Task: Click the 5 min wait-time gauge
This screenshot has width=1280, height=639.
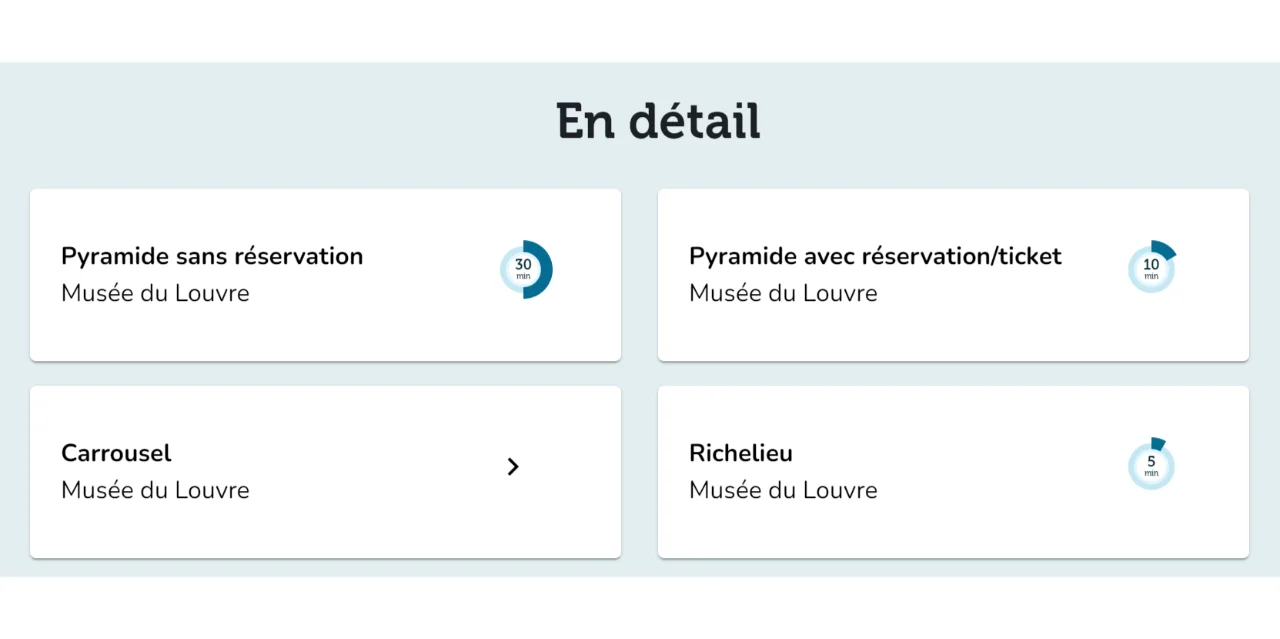Action: [x=1151, y=465]
